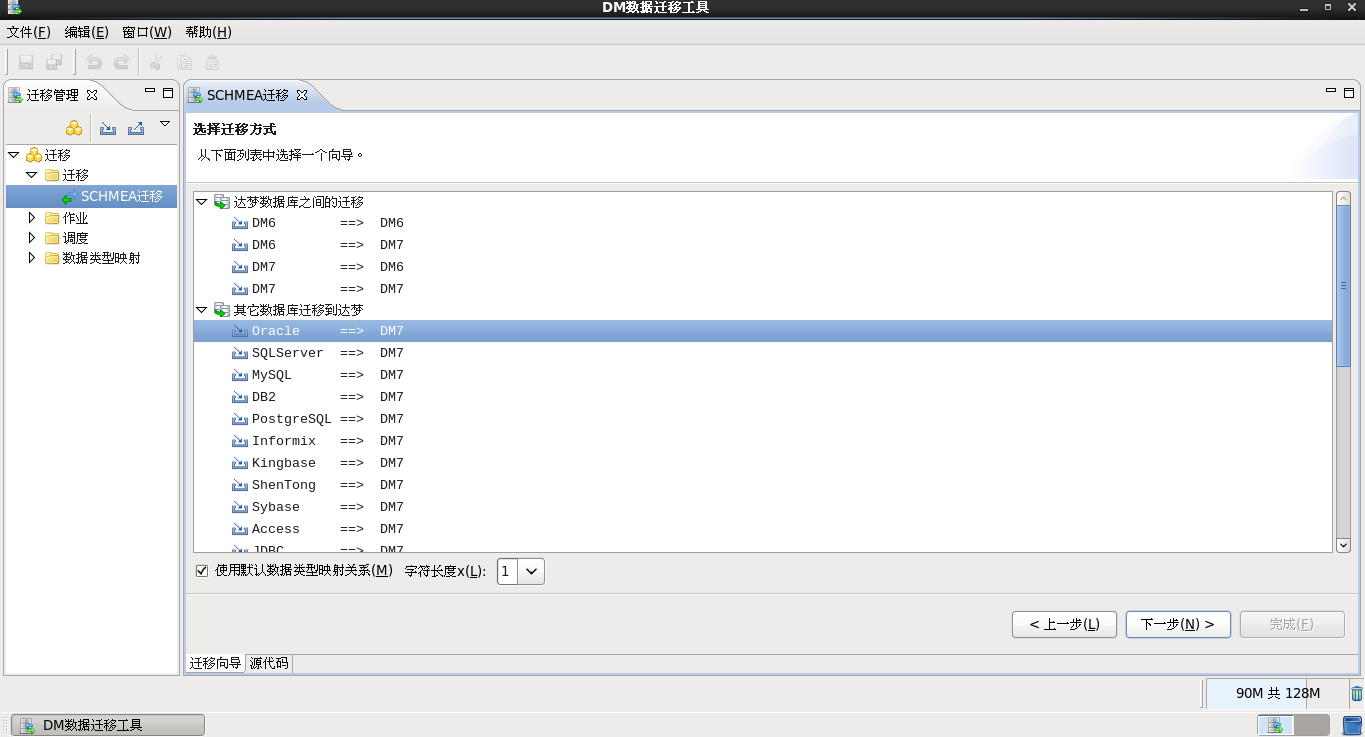This screenshot has height=737, width=1365.
Task: Click the redo arrow icon
Action: pyautogui.click(x=121, y=62)
